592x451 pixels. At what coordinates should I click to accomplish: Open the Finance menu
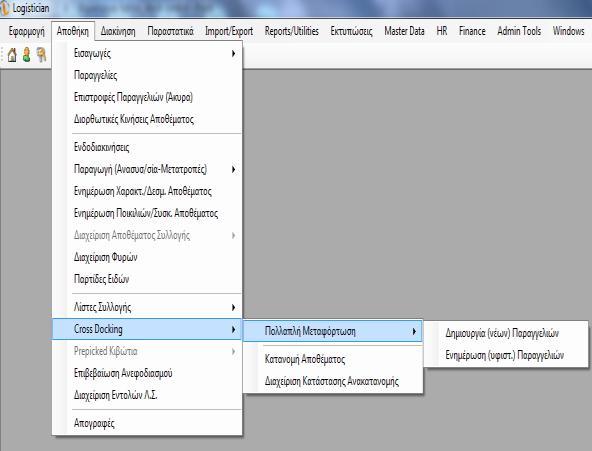tap(472, 31)
